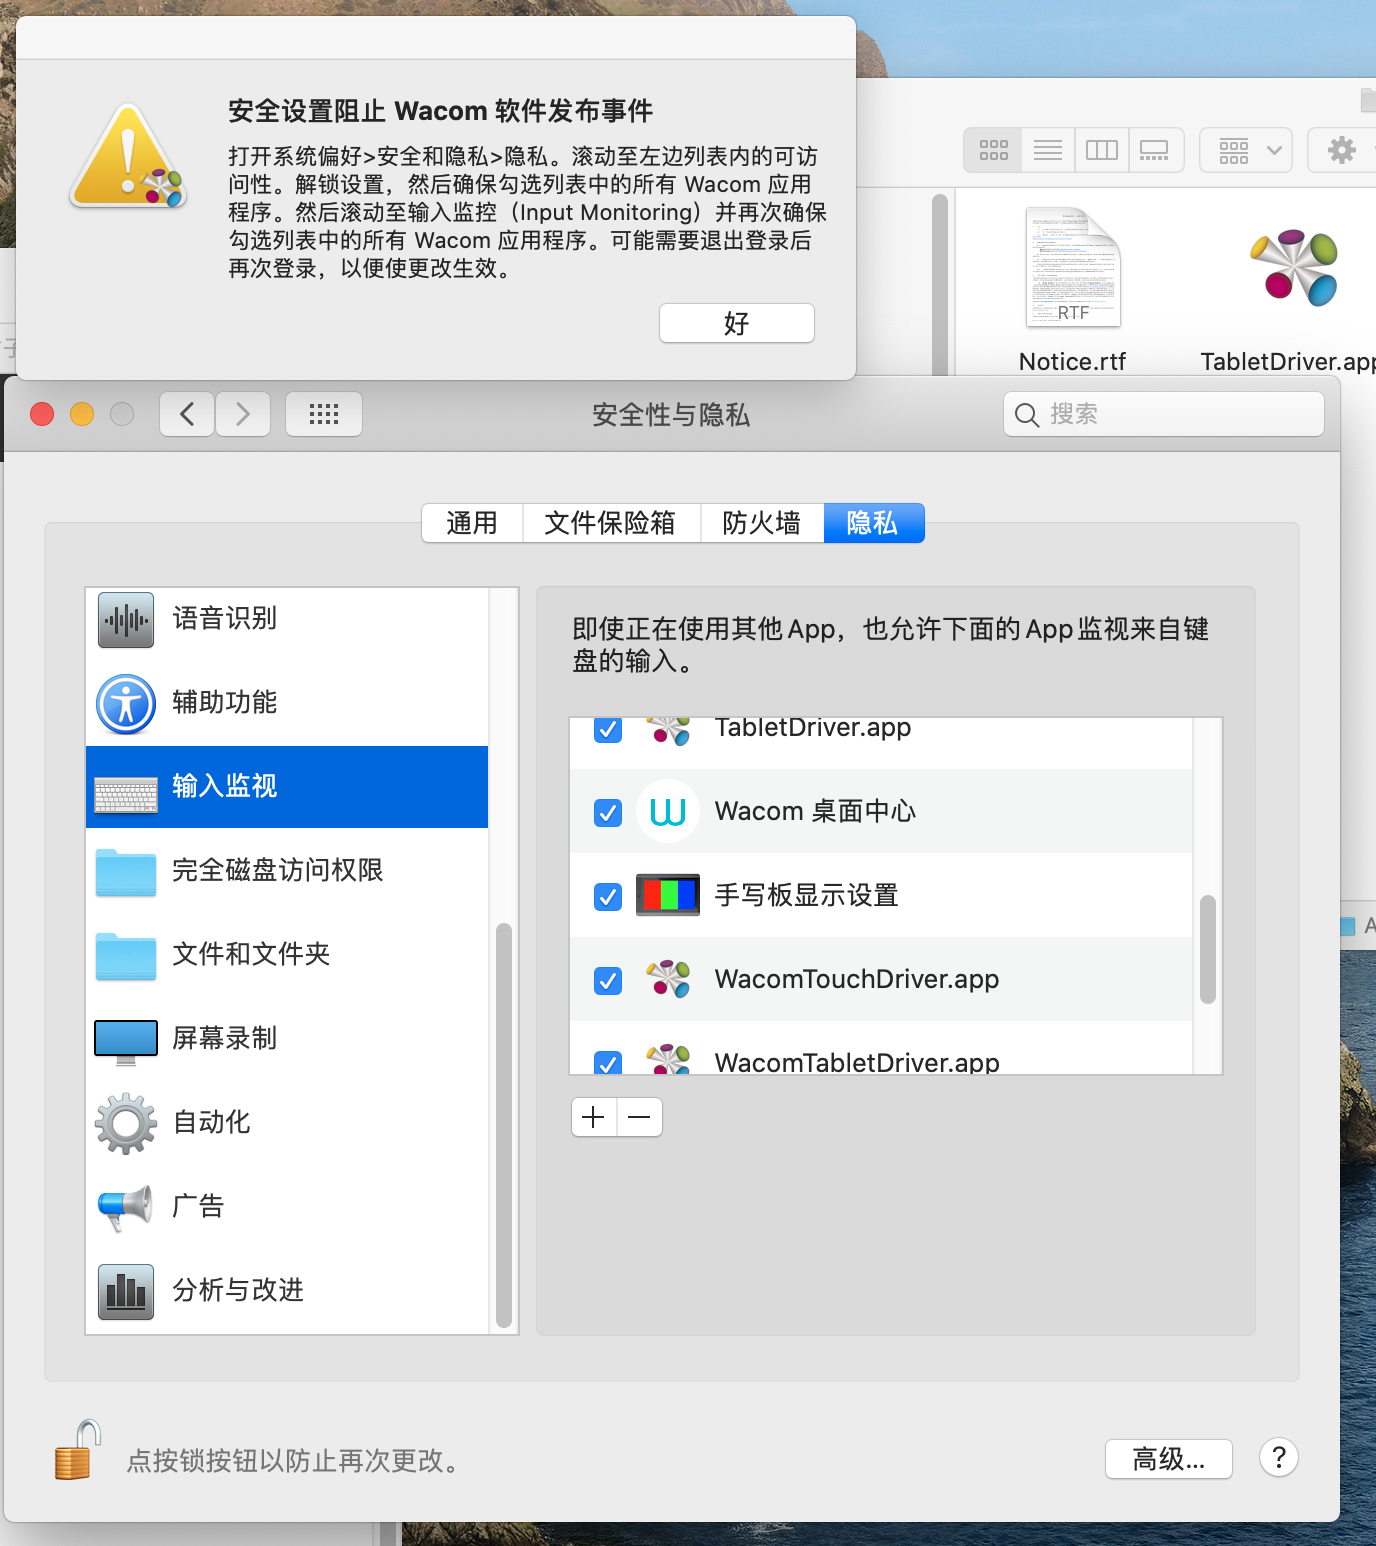Viewport: 1376px width, 1546px height.
Task: Click the WacomTabletDriver.app row label
Action: pyautogui.click(x=857, y=1061)
